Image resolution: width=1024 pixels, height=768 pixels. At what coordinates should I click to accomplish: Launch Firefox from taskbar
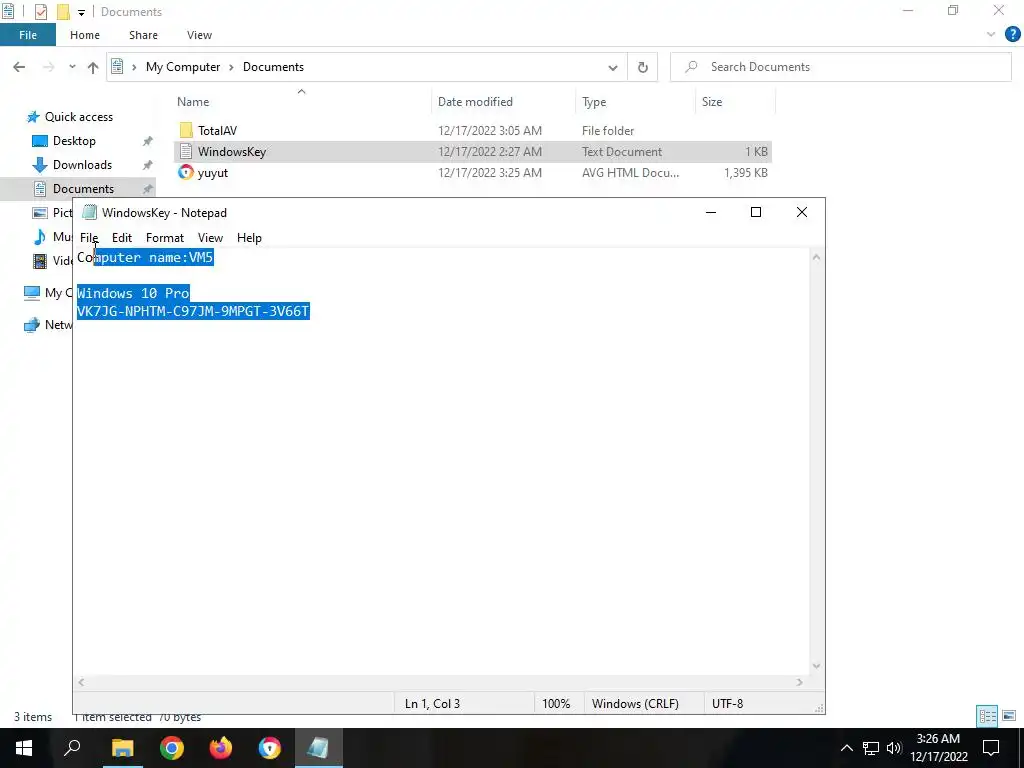point(221,748)
